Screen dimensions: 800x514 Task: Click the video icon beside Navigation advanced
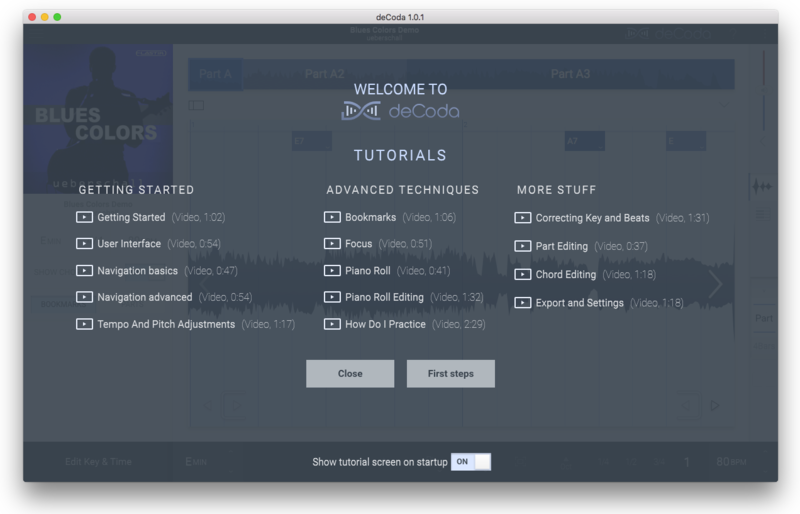point(84,297)
